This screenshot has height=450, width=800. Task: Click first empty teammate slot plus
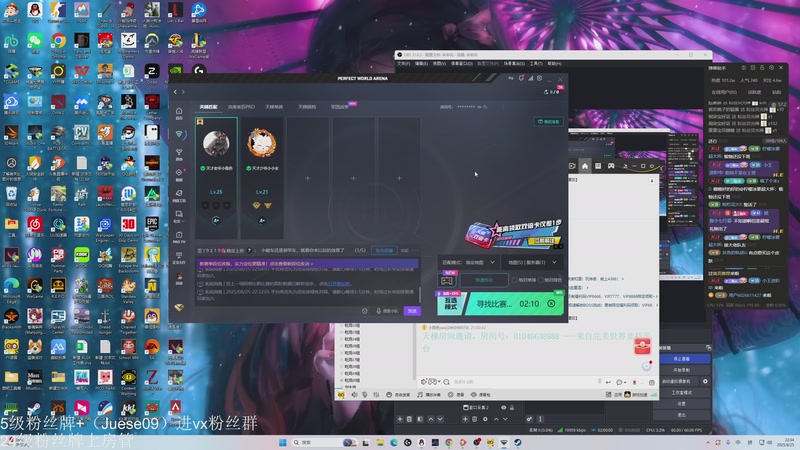[x=307, y=178]
